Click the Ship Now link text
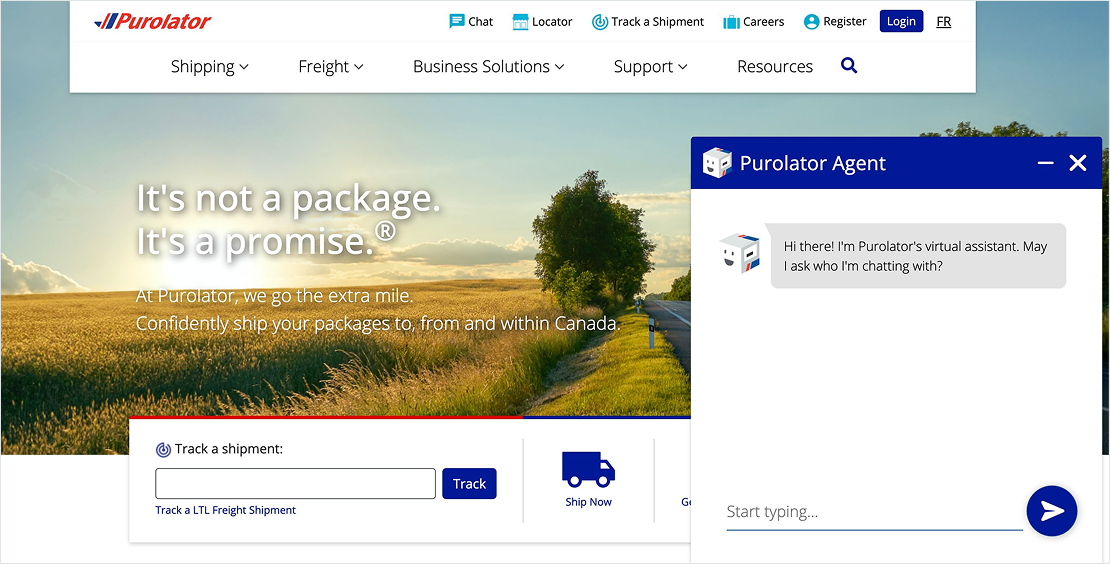Image resolution: width=1110 pixels, height=564 pixels. 588,502
